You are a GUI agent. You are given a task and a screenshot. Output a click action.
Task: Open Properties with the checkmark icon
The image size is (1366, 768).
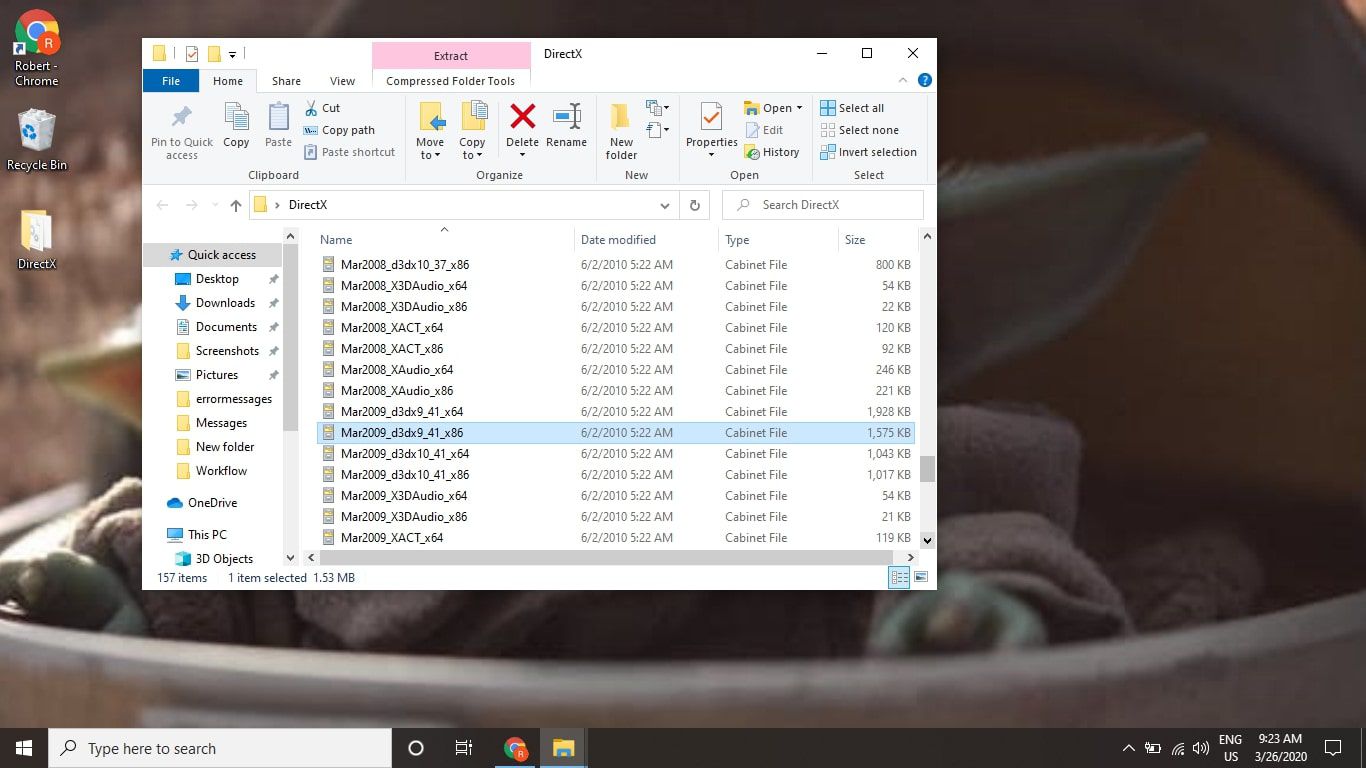coord(711,118)
